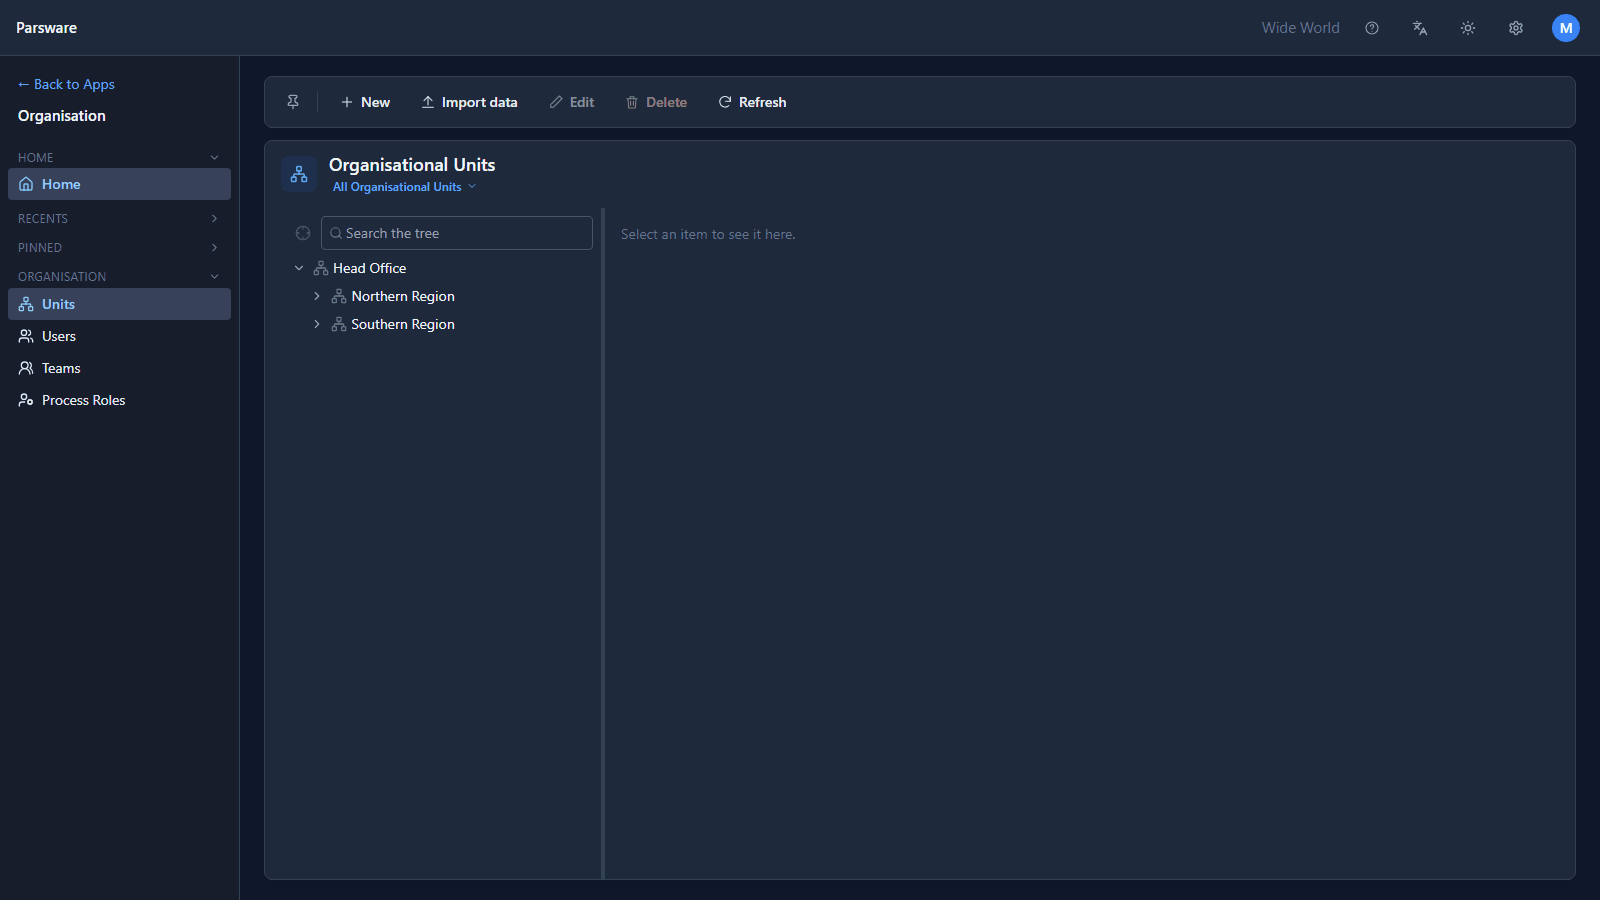Open the settings gear icon
The width and height of the screenshot is (1600, 900).
(x=1516, y=28)
